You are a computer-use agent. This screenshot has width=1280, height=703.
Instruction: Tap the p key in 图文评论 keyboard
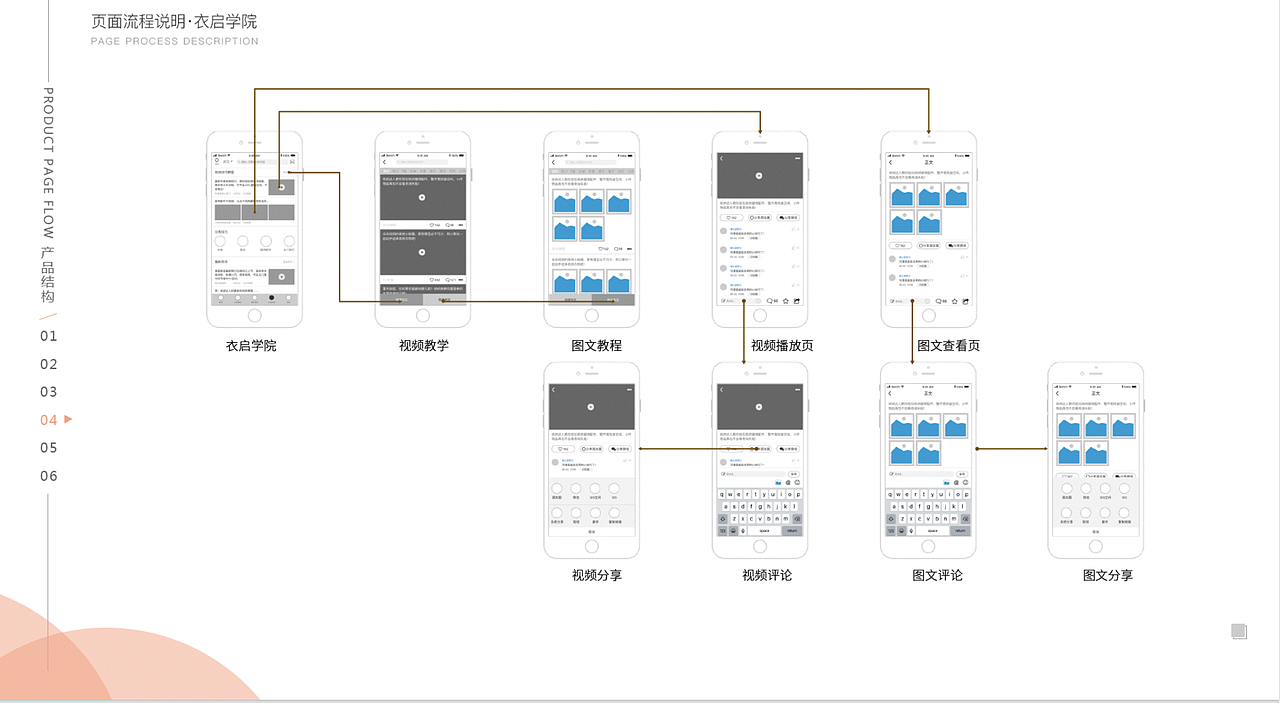(x=966, y=494)
